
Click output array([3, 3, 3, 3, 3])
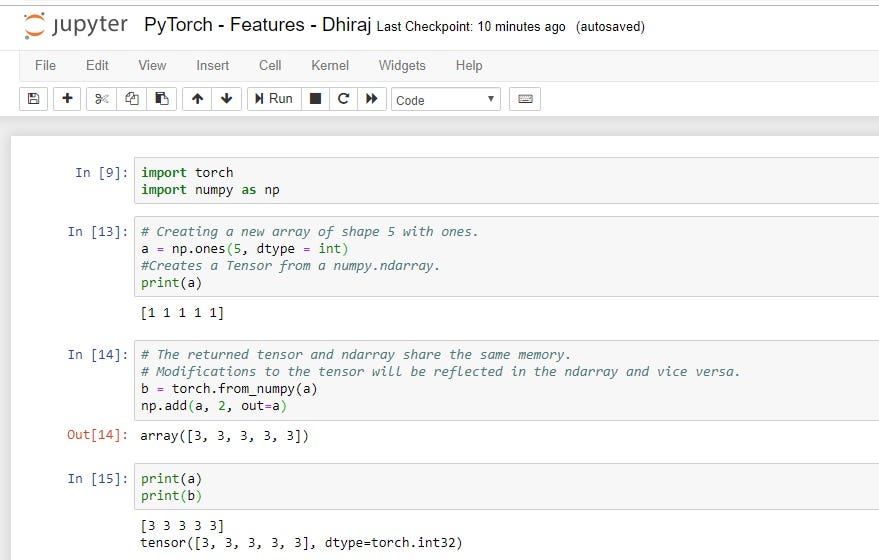(x=224, y=436)
